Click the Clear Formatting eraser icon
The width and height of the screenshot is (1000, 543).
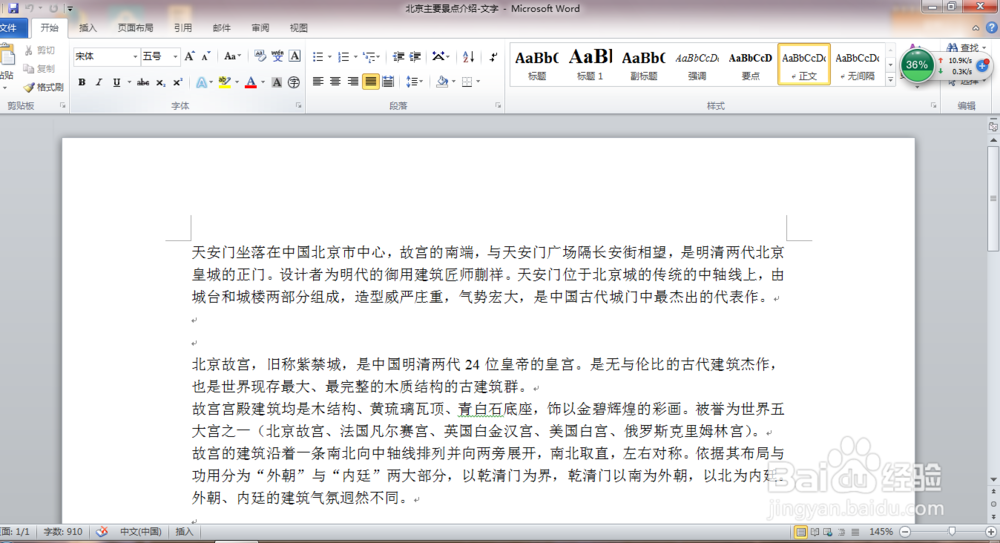(260, 56)
